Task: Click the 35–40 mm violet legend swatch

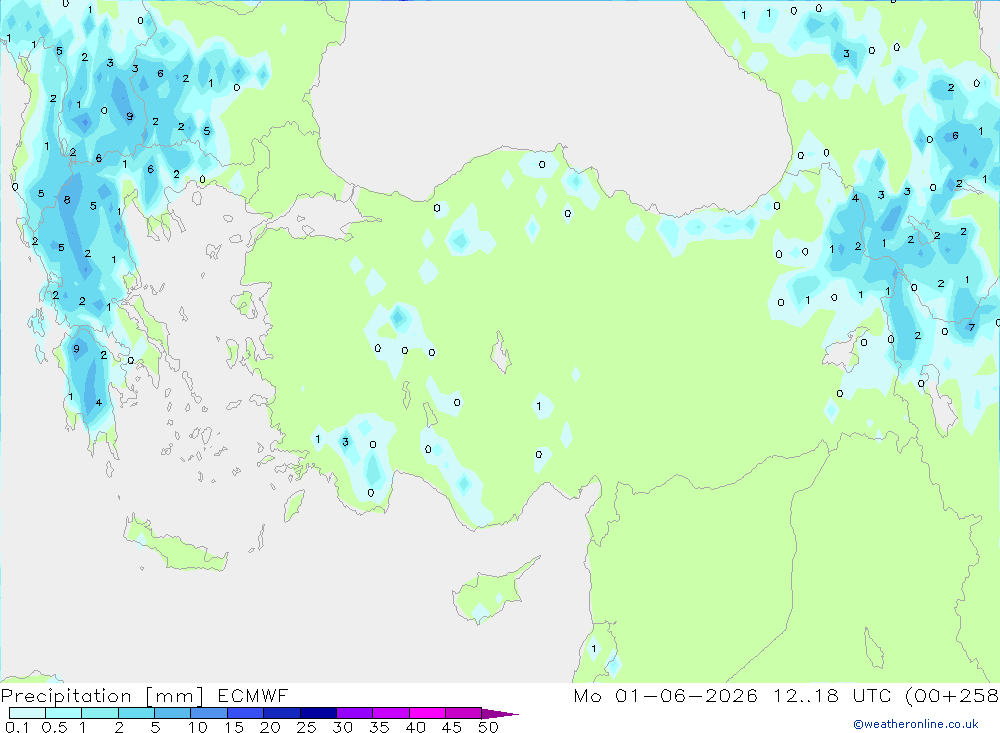Action: (391, 713)
